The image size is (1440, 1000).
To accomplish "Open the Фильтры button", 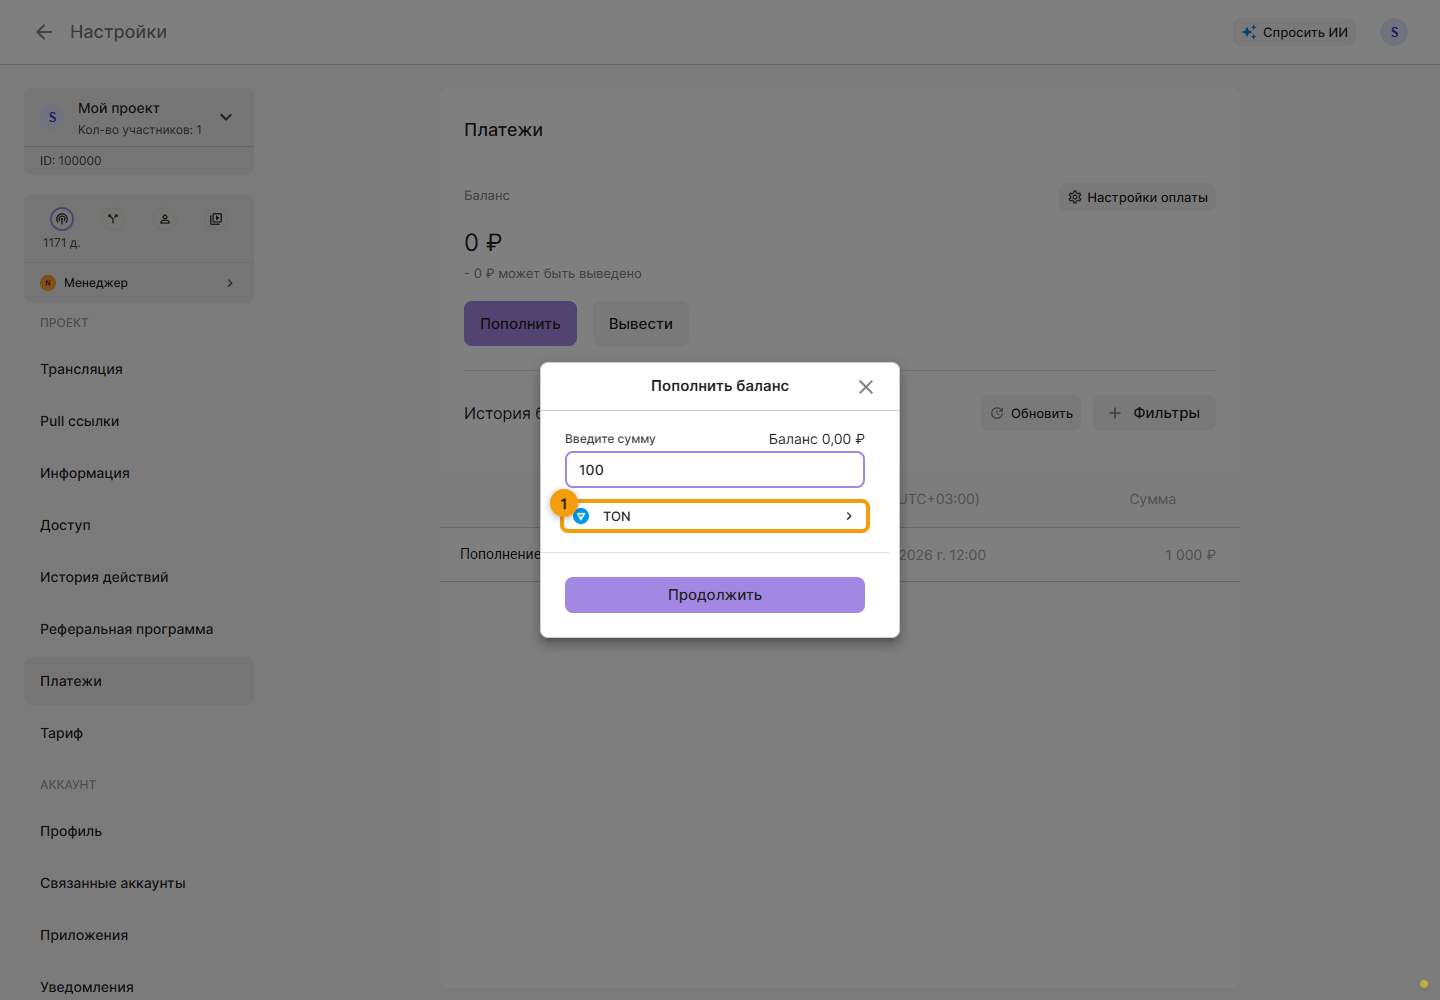I will pos(1154,413).
